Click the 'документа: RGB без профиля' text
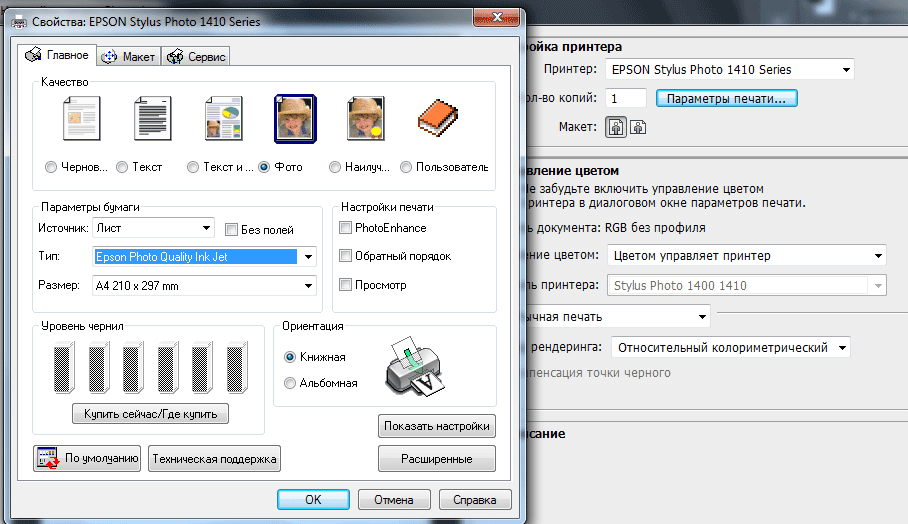The height and width of the screenshot is (524, 908). (620, 228)
